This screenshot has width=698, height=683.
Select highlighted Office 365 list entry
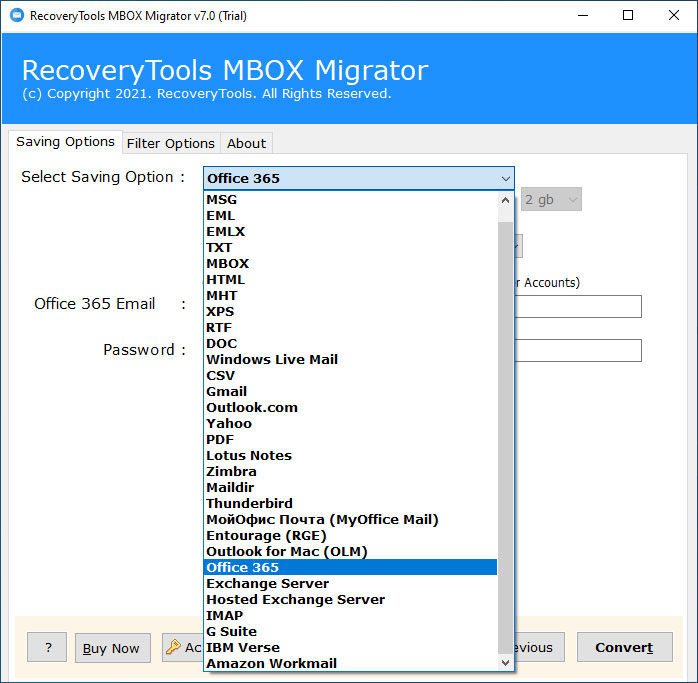(350, 567)
